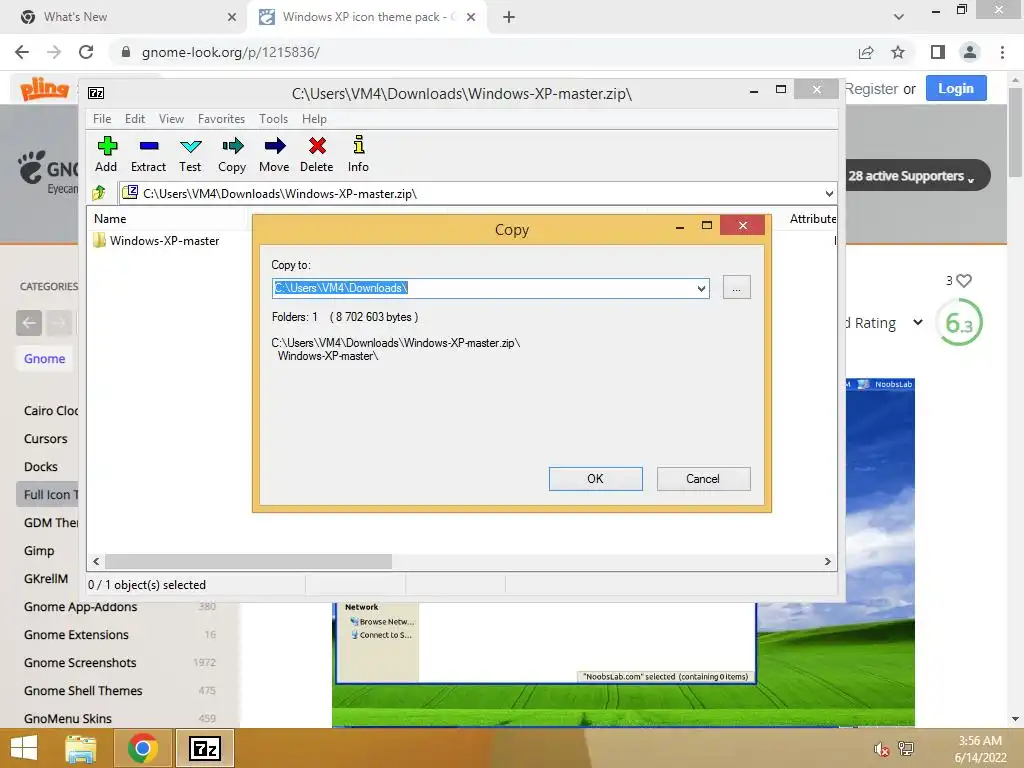Screen dimensions: 1024x768
Task: Click the 7-Zip taskbar icon
Action: pyautogui.click(x=204, y=748)
